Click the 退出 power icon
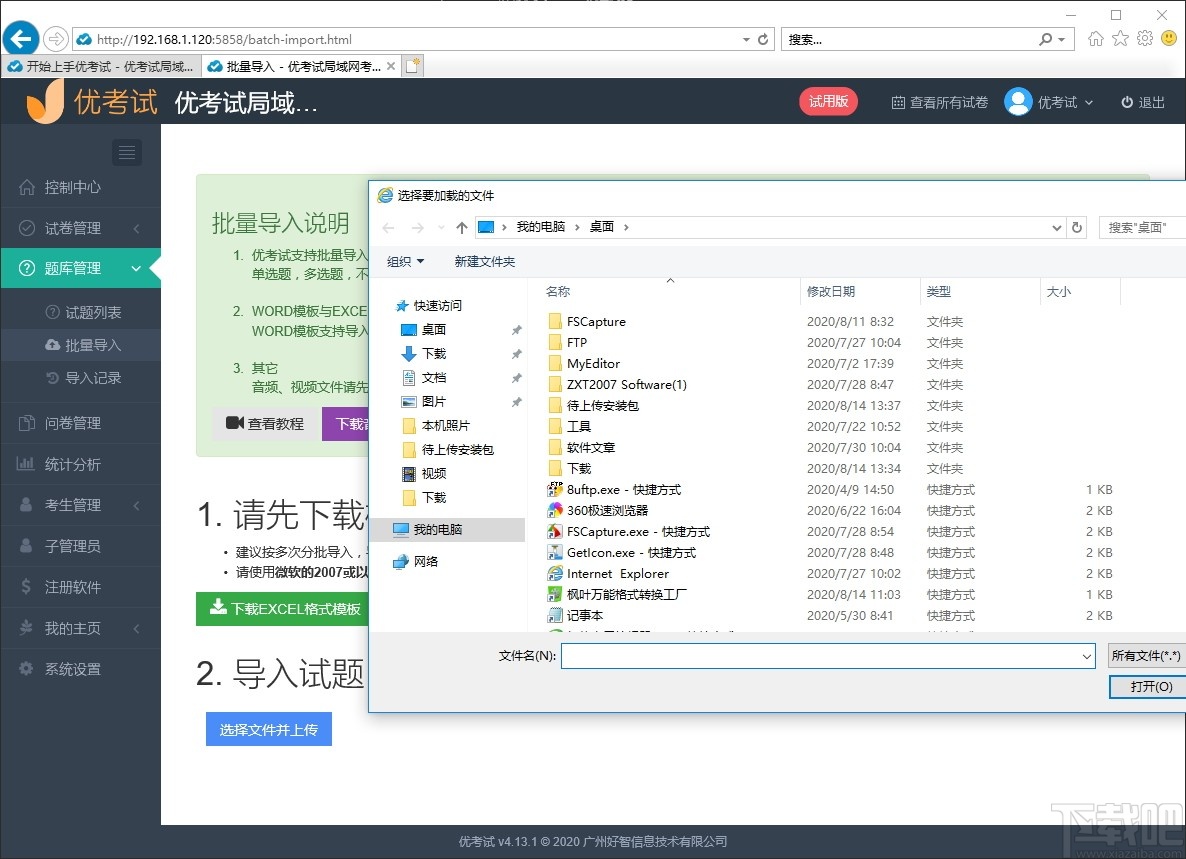Screen dimensions: 1186x859 pyautogui.click(x=1126, y=101)
